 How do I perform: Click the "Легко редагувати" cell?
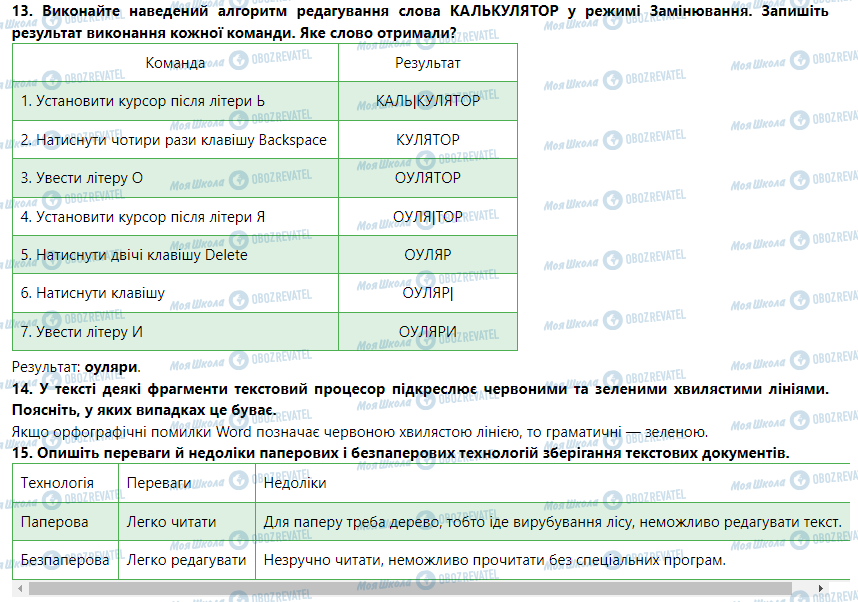pos(186,561)
